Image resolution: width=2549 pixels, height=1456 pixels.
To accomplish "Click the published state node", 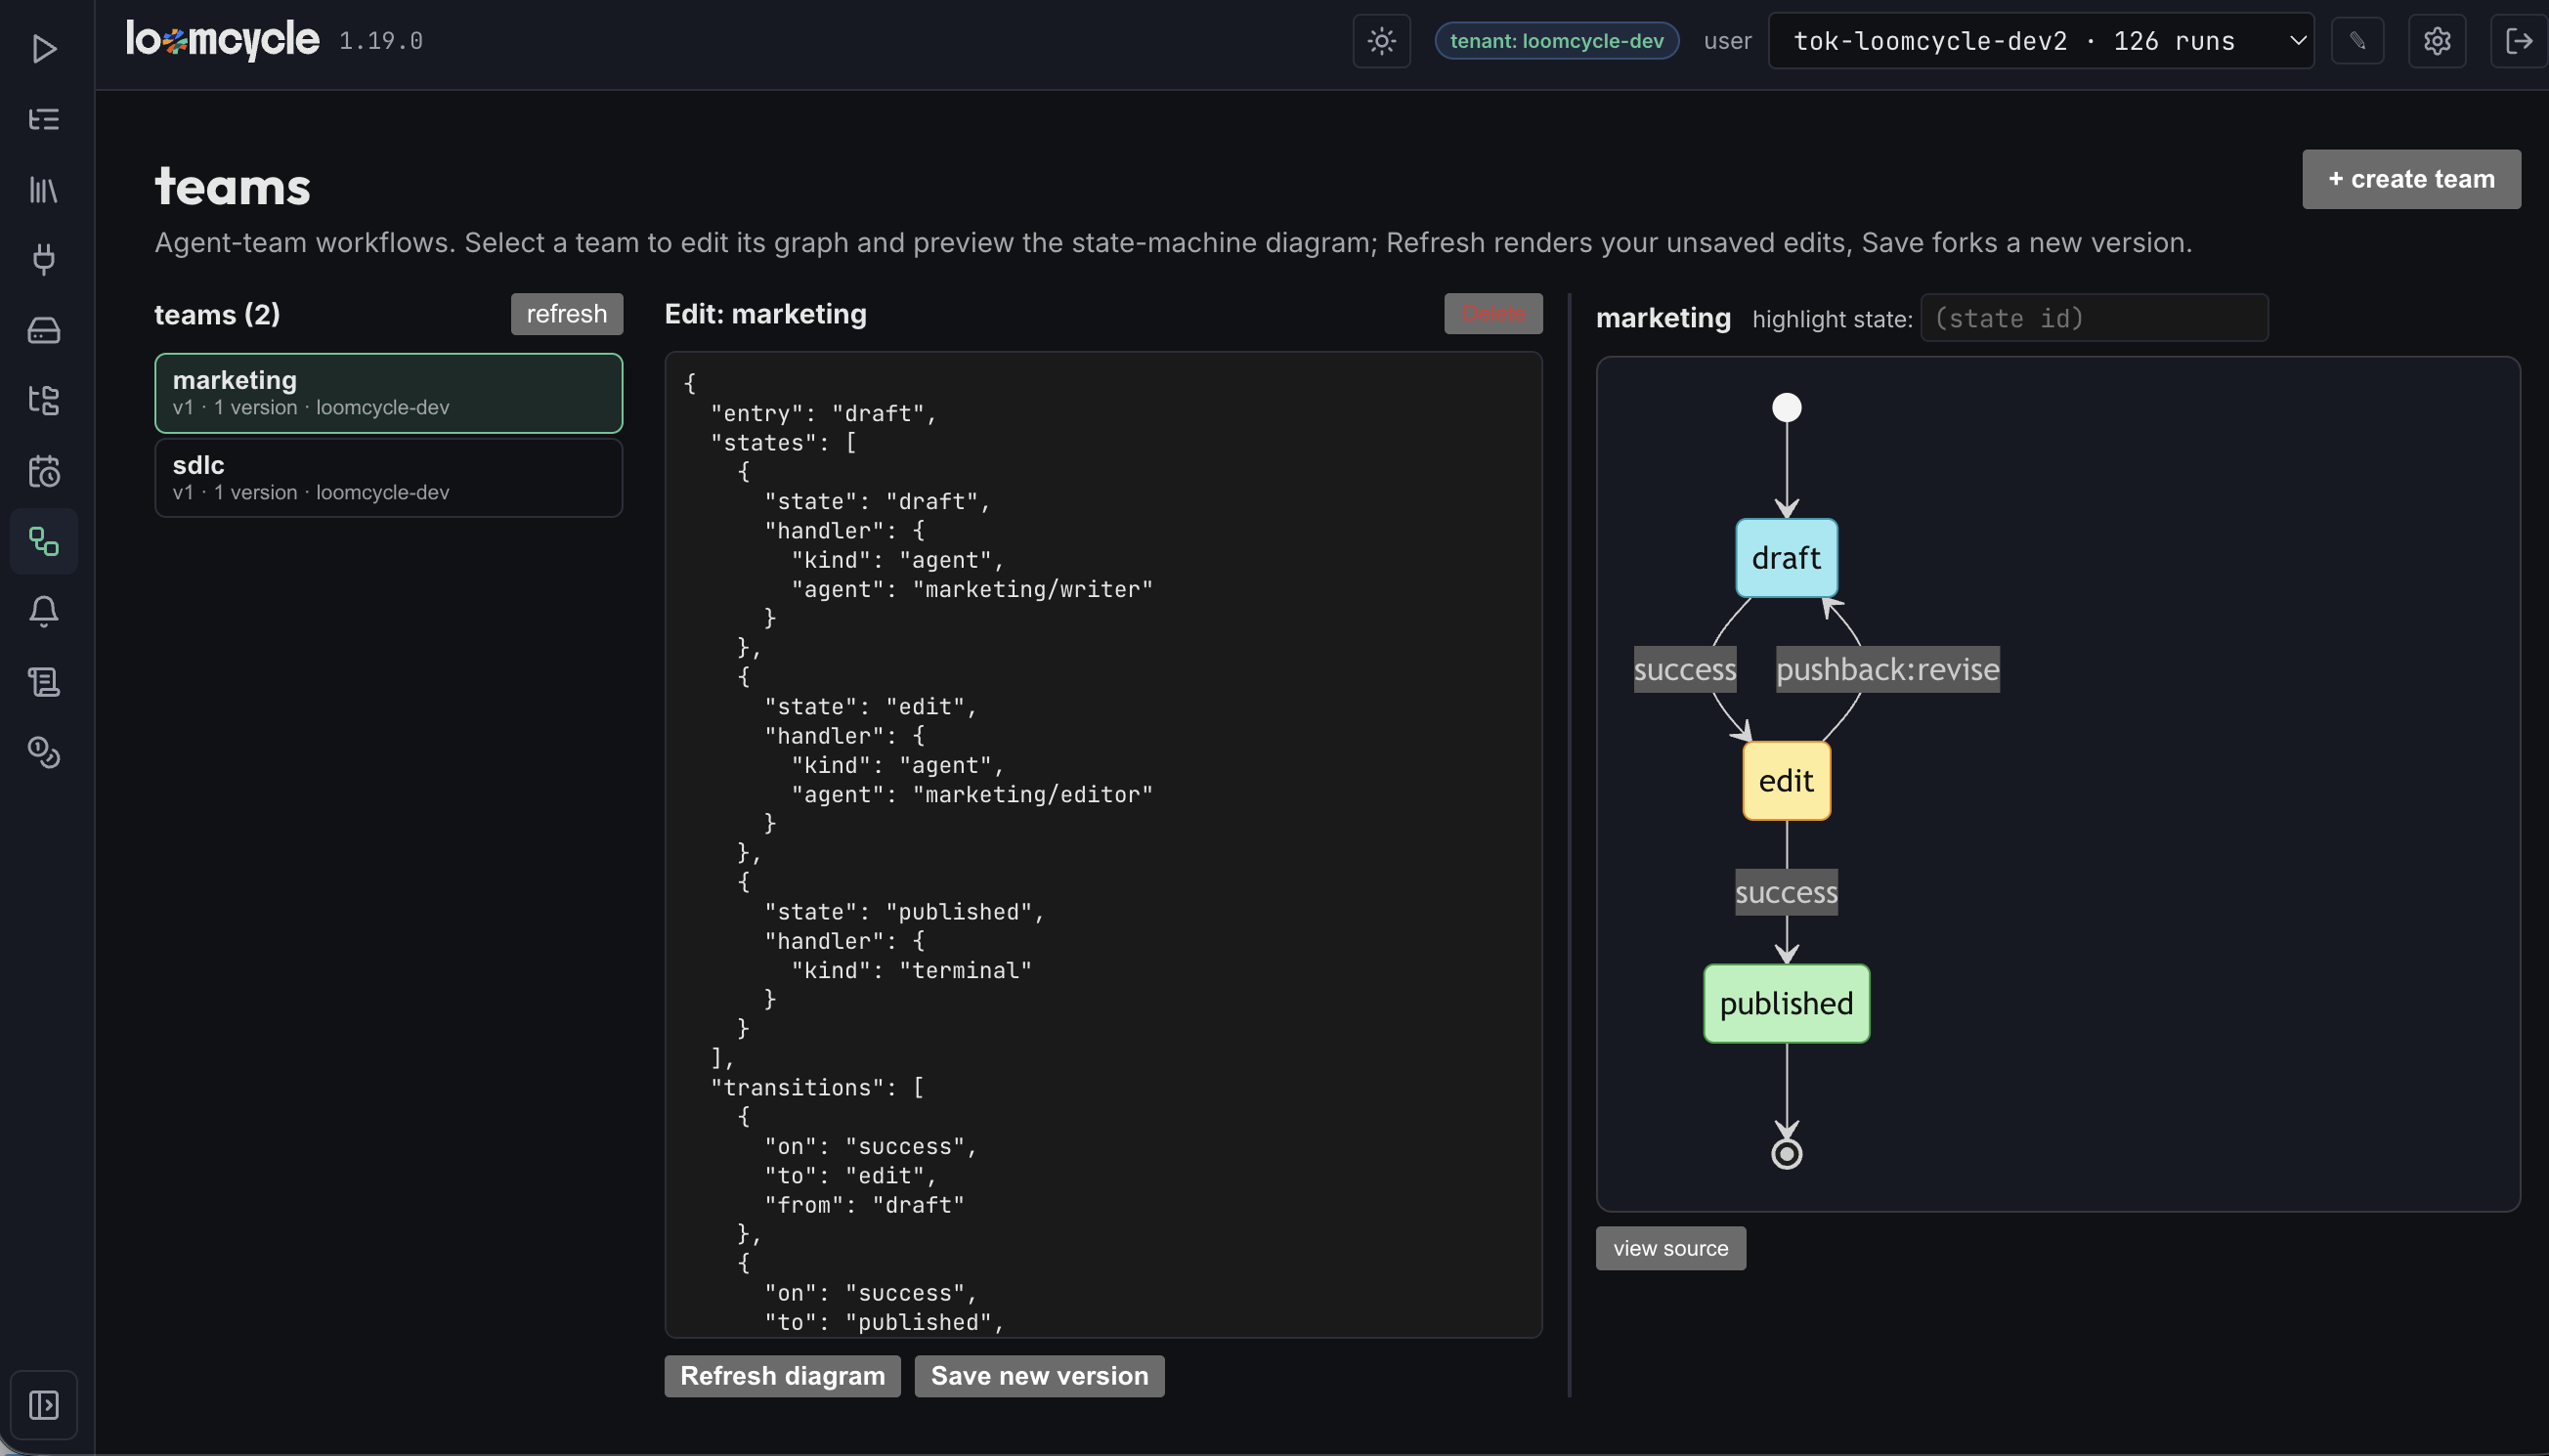I will (1786, 1004).
